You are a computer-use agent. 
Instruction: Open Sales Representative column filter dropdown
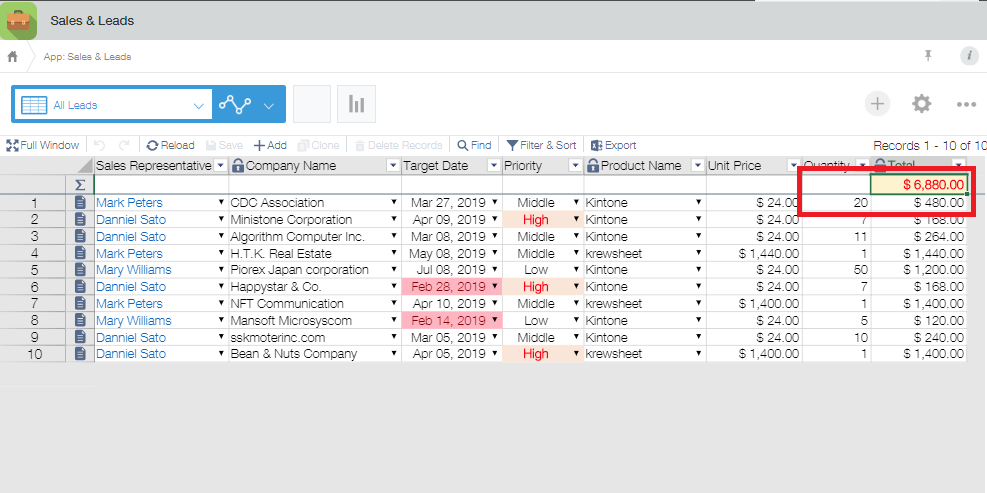221,166
